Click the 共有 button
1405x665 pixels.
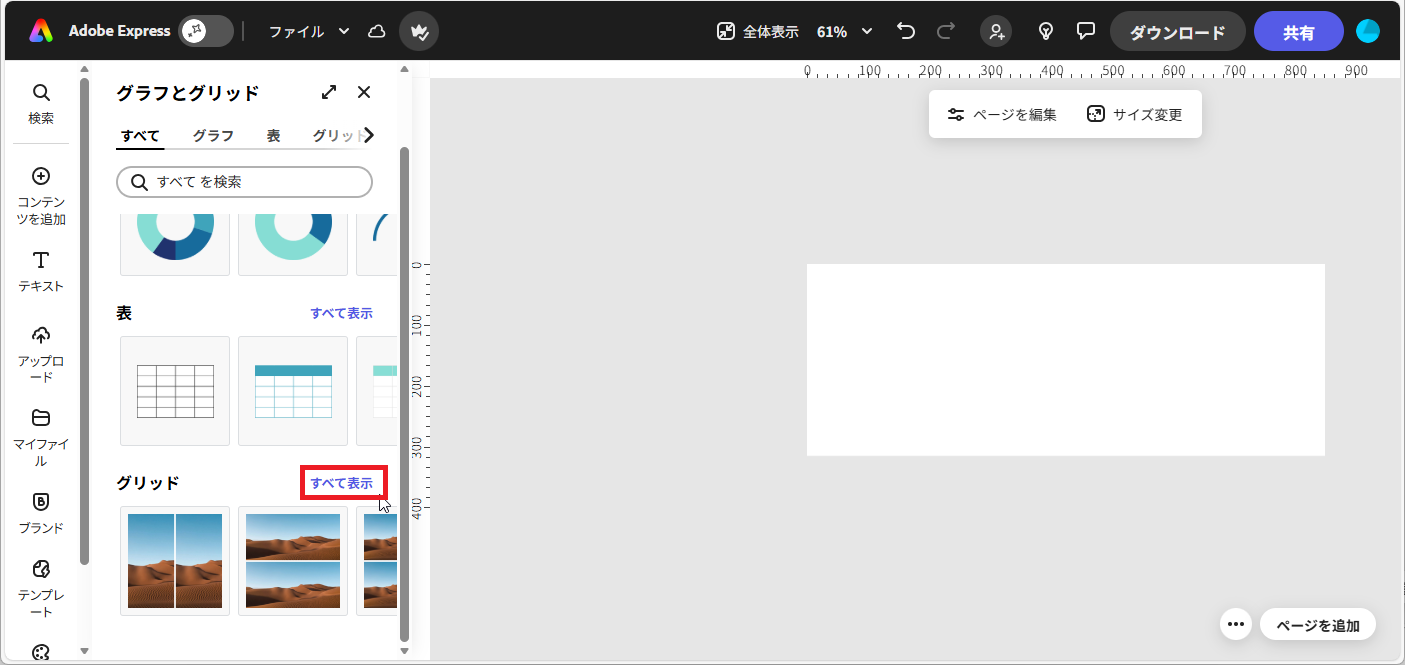pos(1298,31)
